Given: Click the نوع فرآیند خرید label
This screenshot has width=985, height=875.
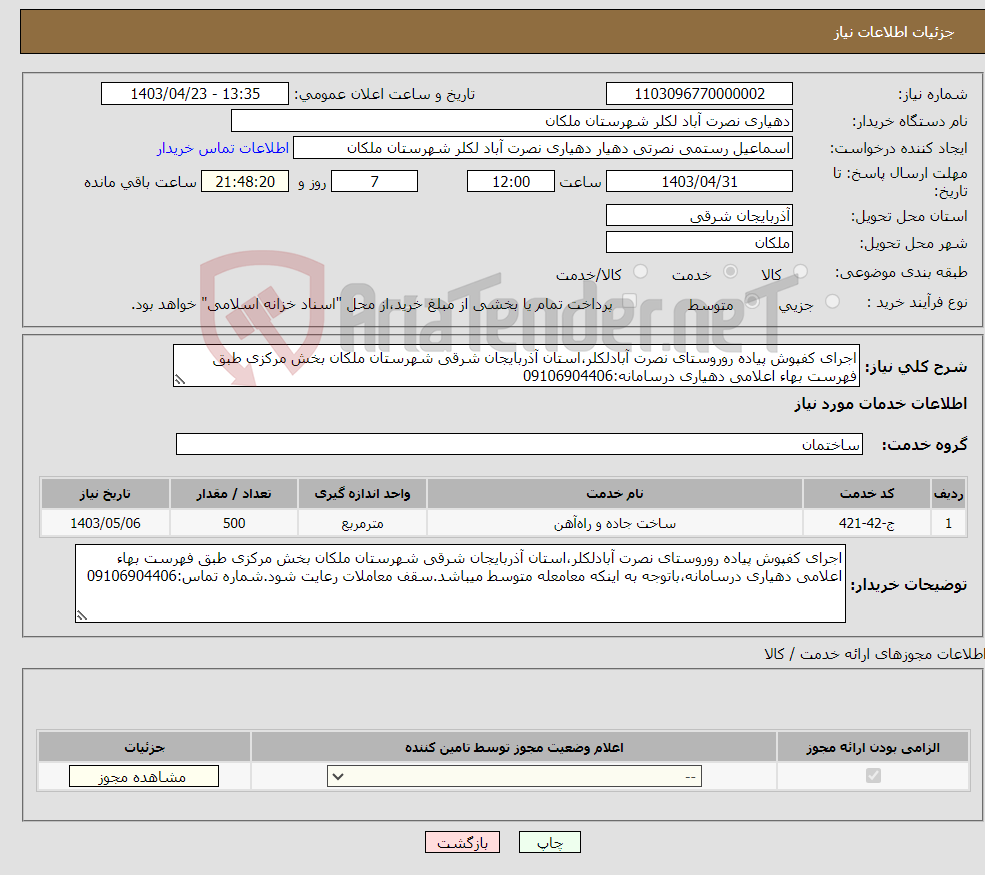Looking at the screenshot, I should tap(917, 303).
